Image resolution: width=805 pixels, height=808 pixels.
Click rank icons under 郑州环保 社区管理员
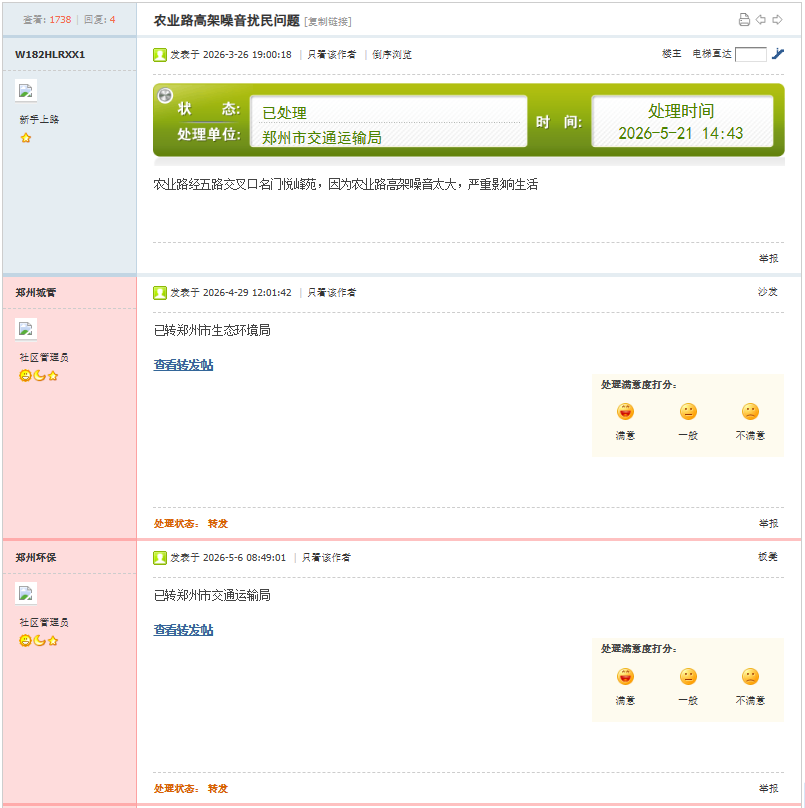[x=39, y=641]
